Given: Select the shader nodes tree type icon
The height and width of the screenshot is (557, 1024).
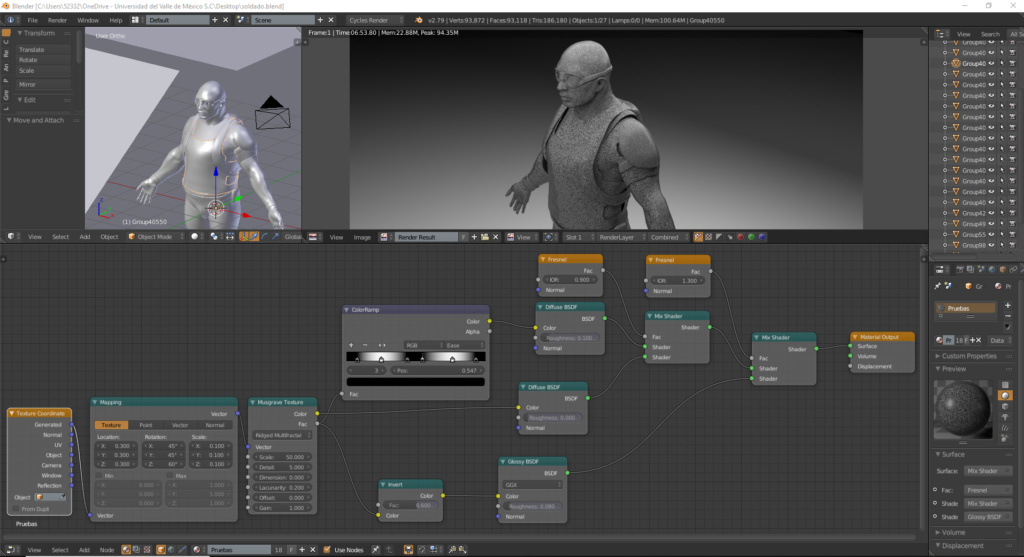Looking at the screenshot, I should (127, 550).
